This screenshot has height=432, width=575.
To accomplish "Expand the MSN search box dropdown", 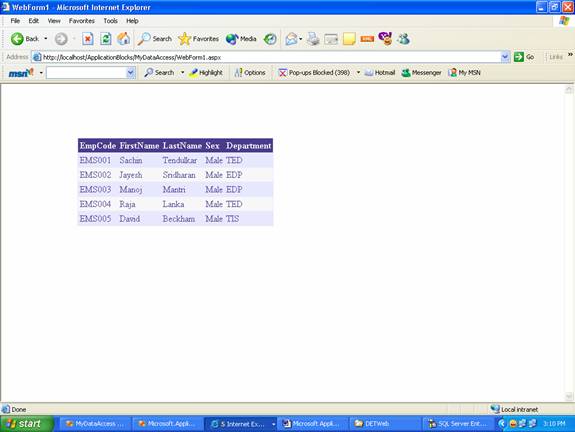I will tap(131, 73).
